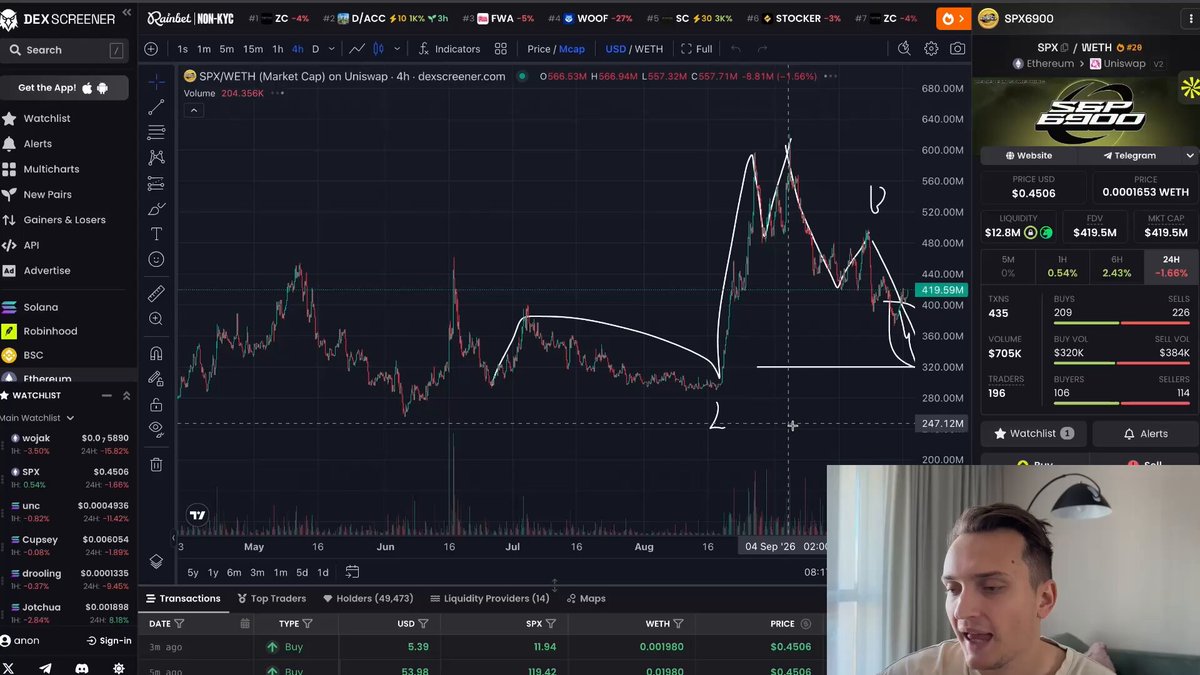Toggle lock all drawing tools
The image size is (1200, 675).
(x=156, y=405)
